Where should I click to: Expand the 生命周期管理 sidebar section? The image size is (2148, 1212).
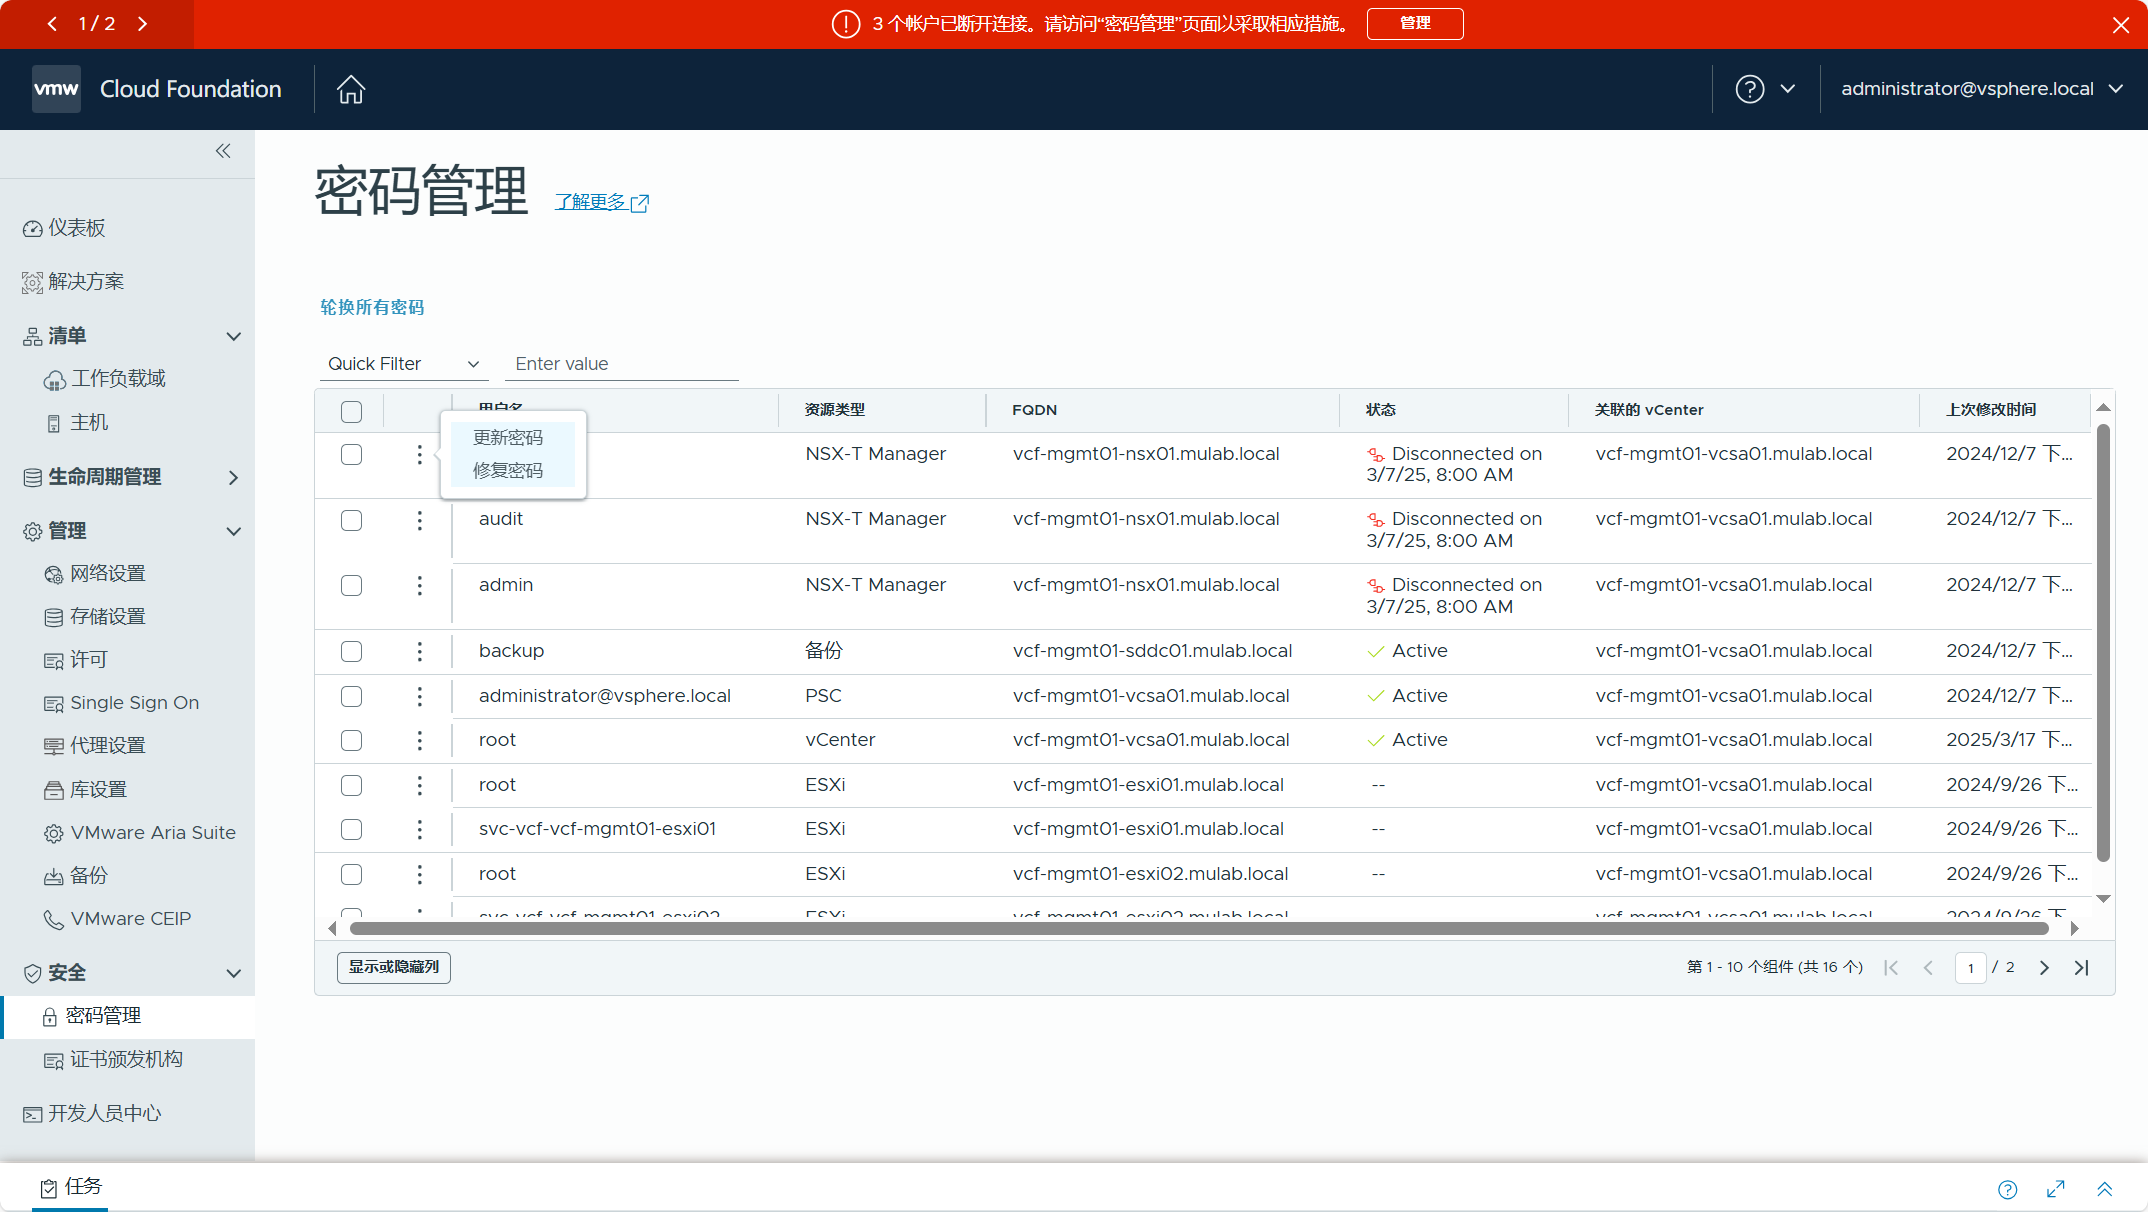[233, 477]
